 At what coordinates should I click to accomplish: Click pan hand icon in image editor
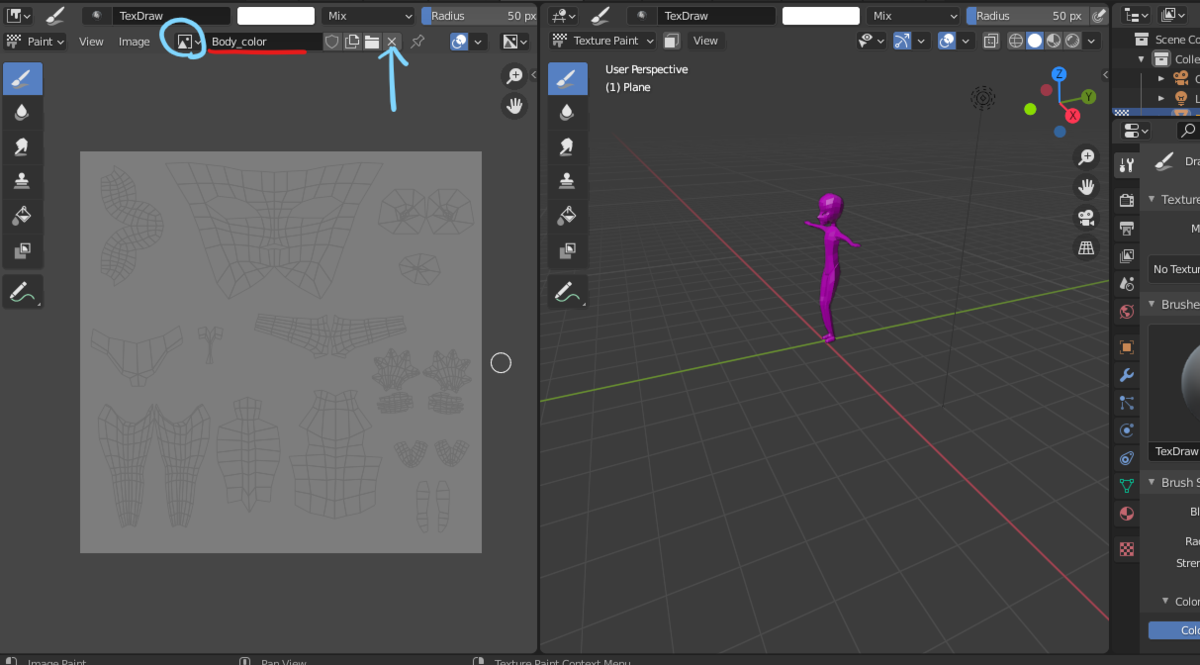pos(514,105)
